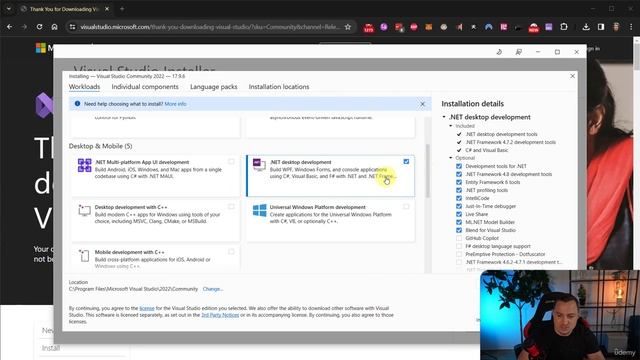Uncheck IntelliCode option
Viewport: 640px width, 360px height.
[459, 198]
